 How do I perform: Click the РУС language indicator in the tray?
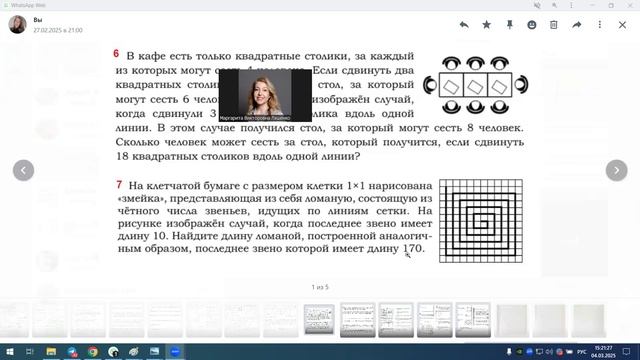click(582, 351)
